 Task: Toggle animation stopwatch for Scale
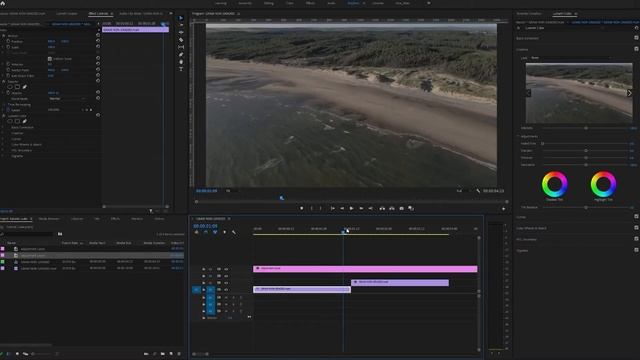[8, 47]
